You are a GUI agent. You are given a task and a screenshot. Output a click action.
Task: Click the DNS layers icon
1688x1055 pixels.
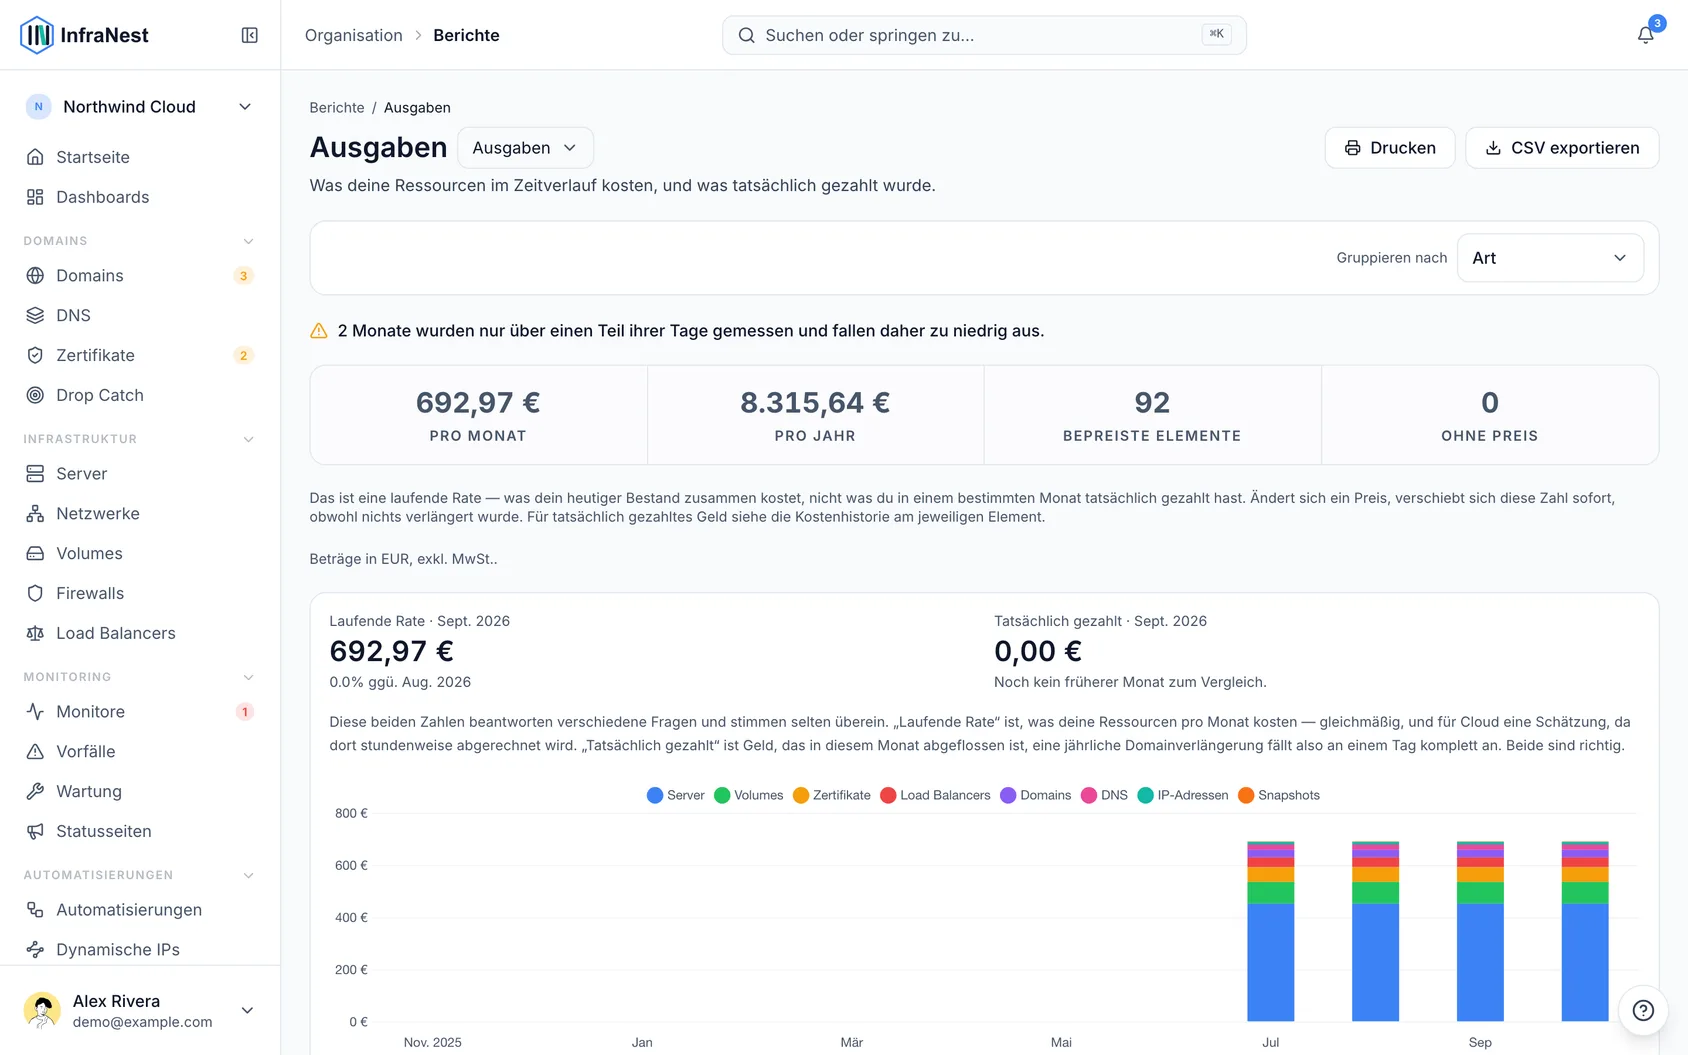tap(35, 316)
